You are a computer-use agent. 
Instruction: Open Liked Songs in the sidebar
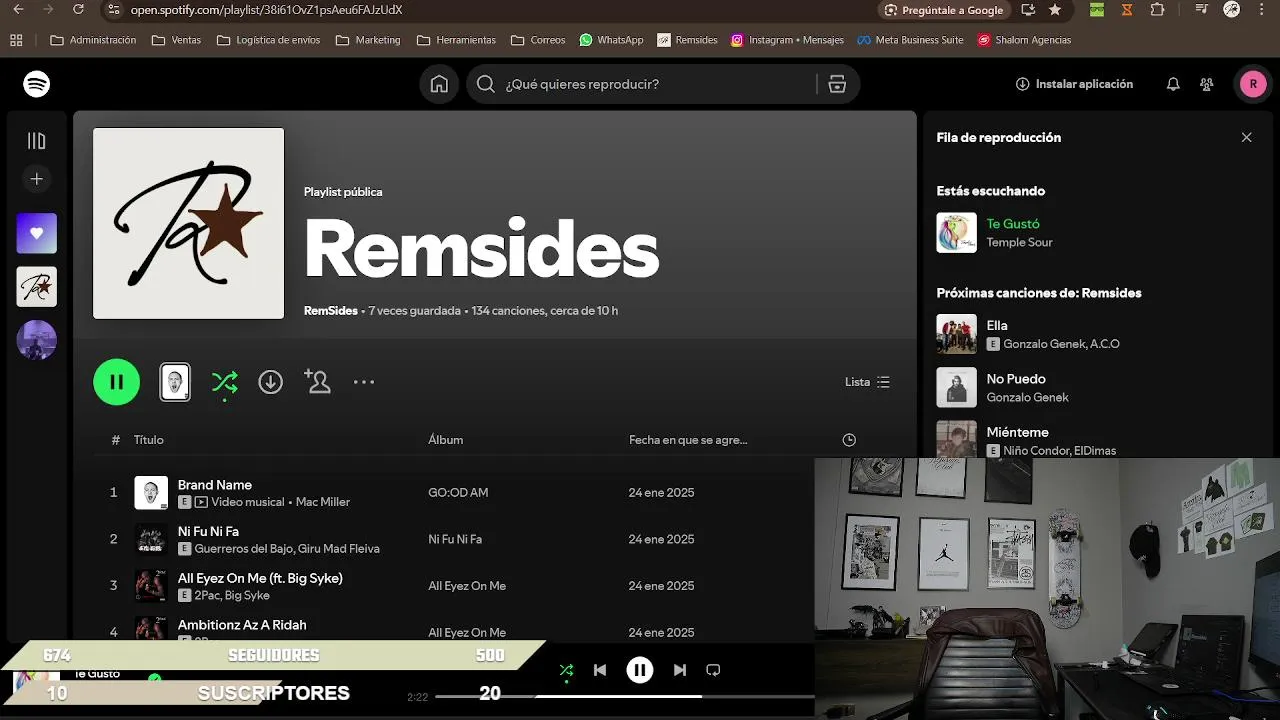point(37,233)
